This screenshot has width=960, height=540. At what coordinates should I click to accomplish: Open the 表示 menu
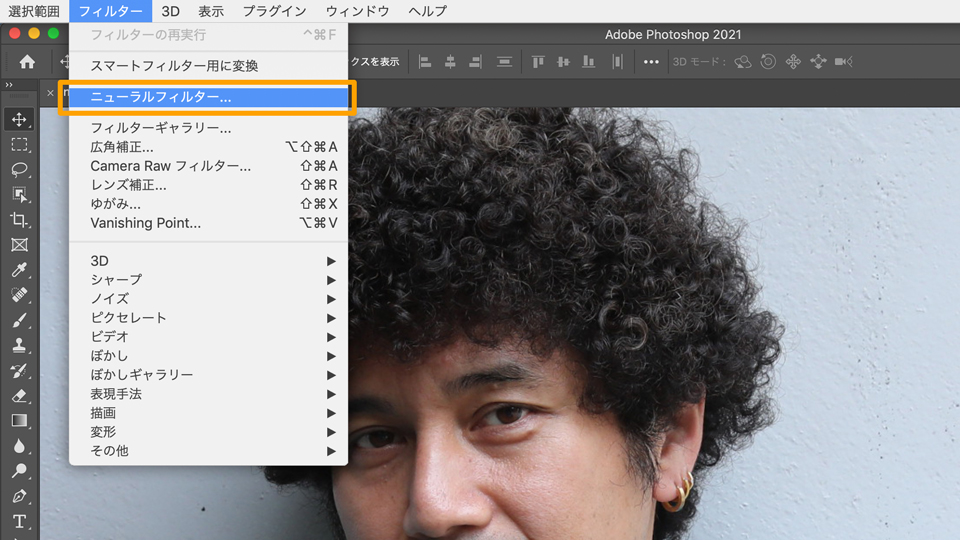211,11
